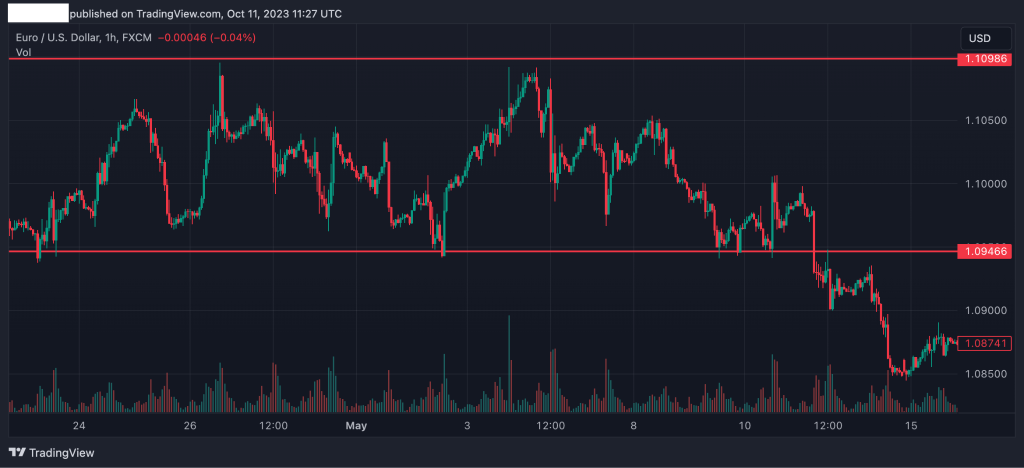Screen dimensions: 1024x468
Task: Select the 1.10986 resistance price label
Action: click(986, 60)
